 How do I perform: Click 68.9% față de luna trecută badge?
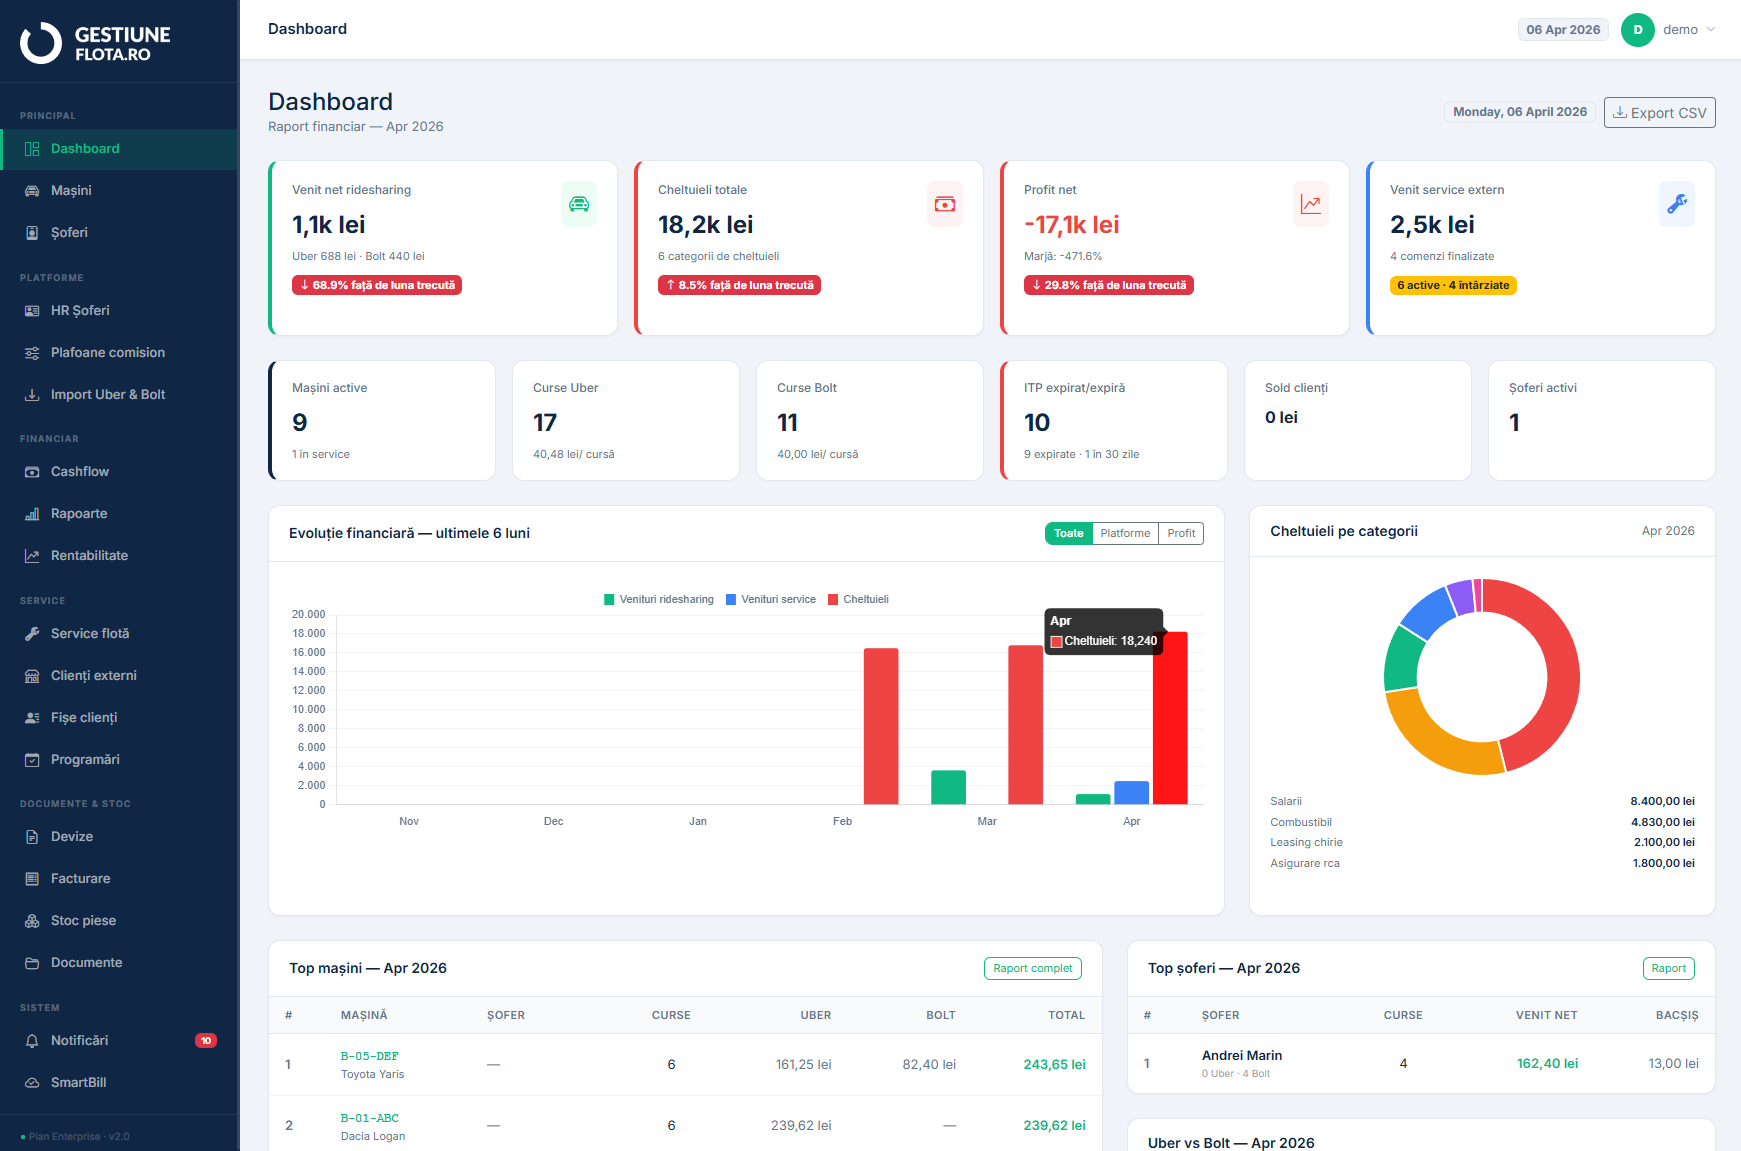pos(377,286)
